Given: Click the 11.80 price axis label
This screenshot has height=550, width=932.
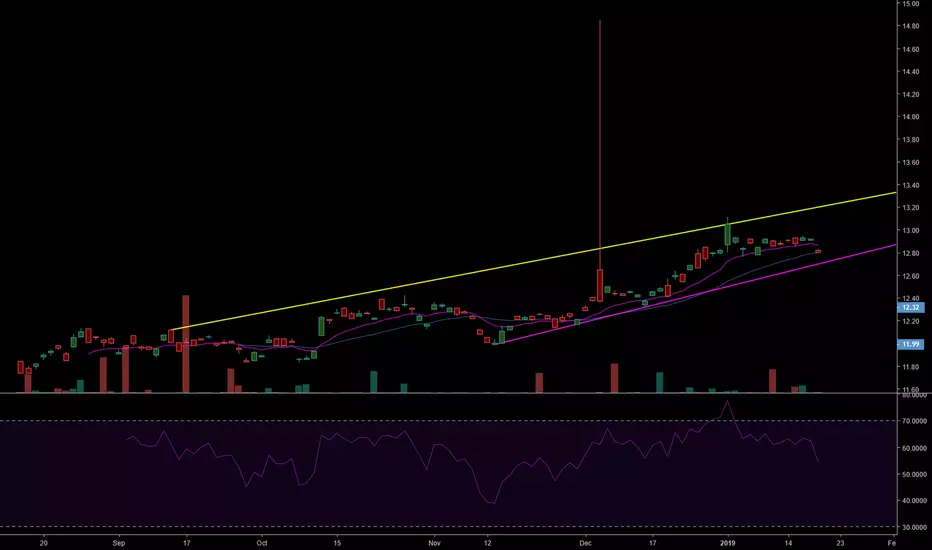Looking at the screenshot, I should pyautogui.click(x=911, y=367).
